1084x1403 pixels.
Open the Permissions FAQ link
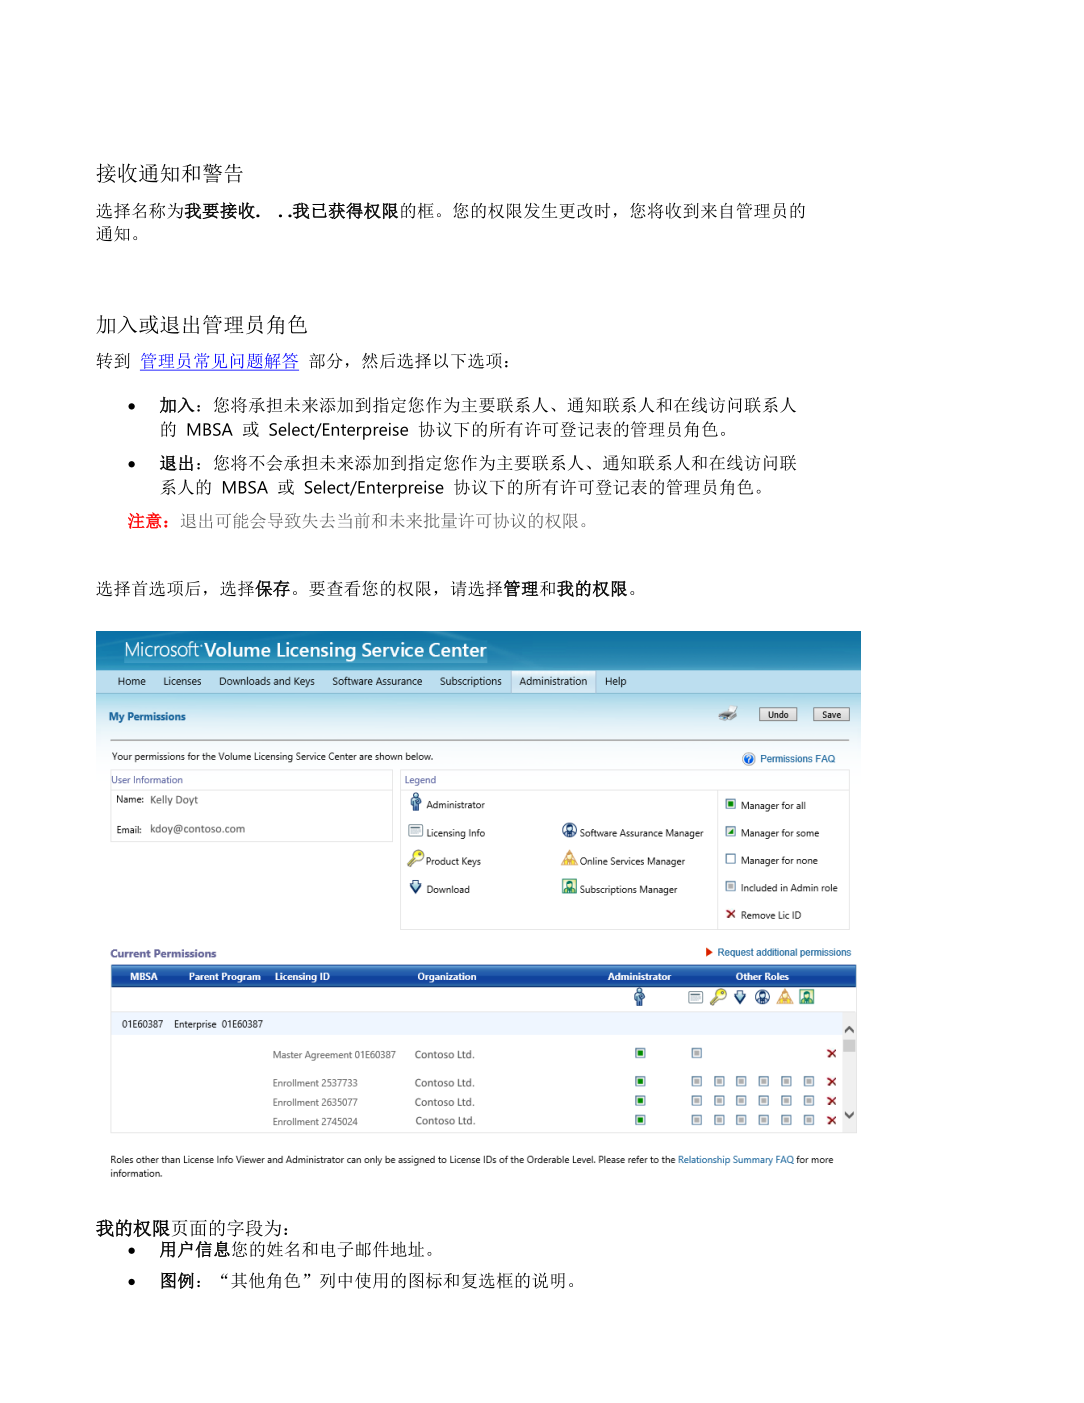(x=796, y=759)
